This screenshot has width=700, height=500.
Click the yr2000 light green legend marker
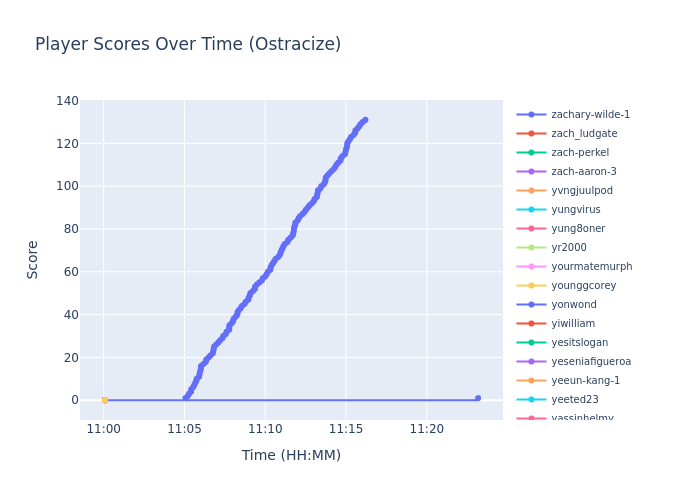coord(531,248)
